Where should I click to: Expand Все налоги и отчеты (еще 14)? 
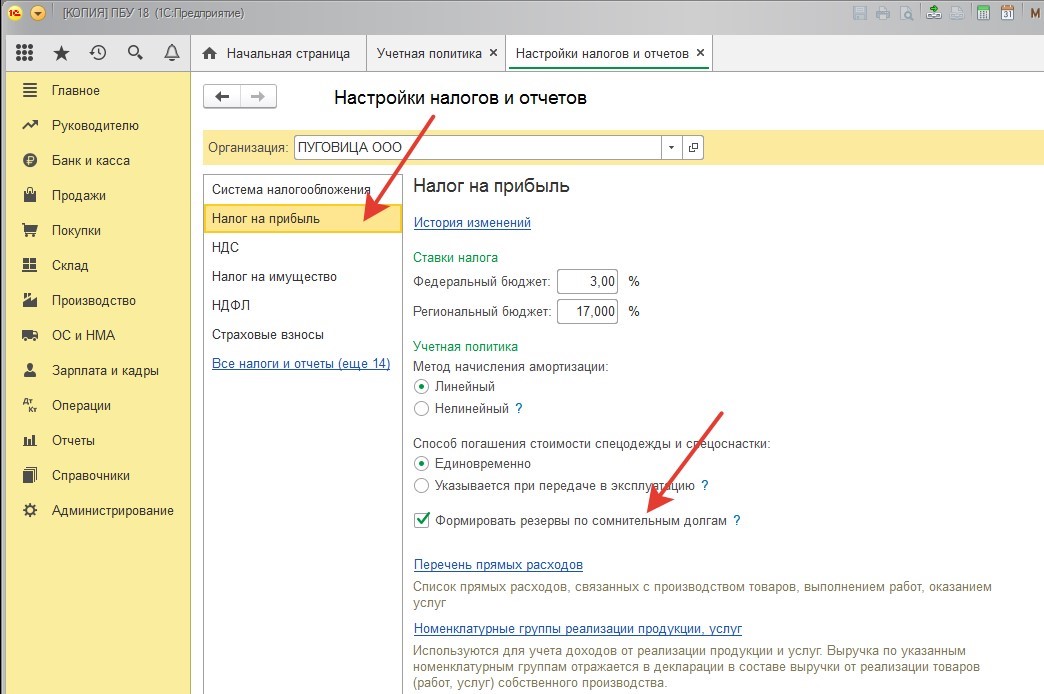(x=300, y=363)
